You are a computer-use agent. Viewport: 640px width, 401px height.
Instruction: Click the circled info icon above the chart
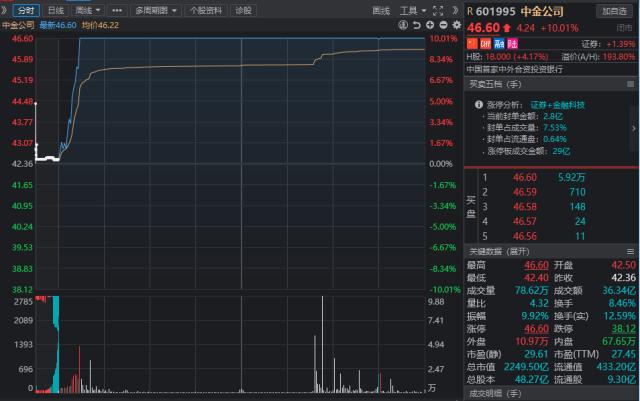(x=403, y=25)
